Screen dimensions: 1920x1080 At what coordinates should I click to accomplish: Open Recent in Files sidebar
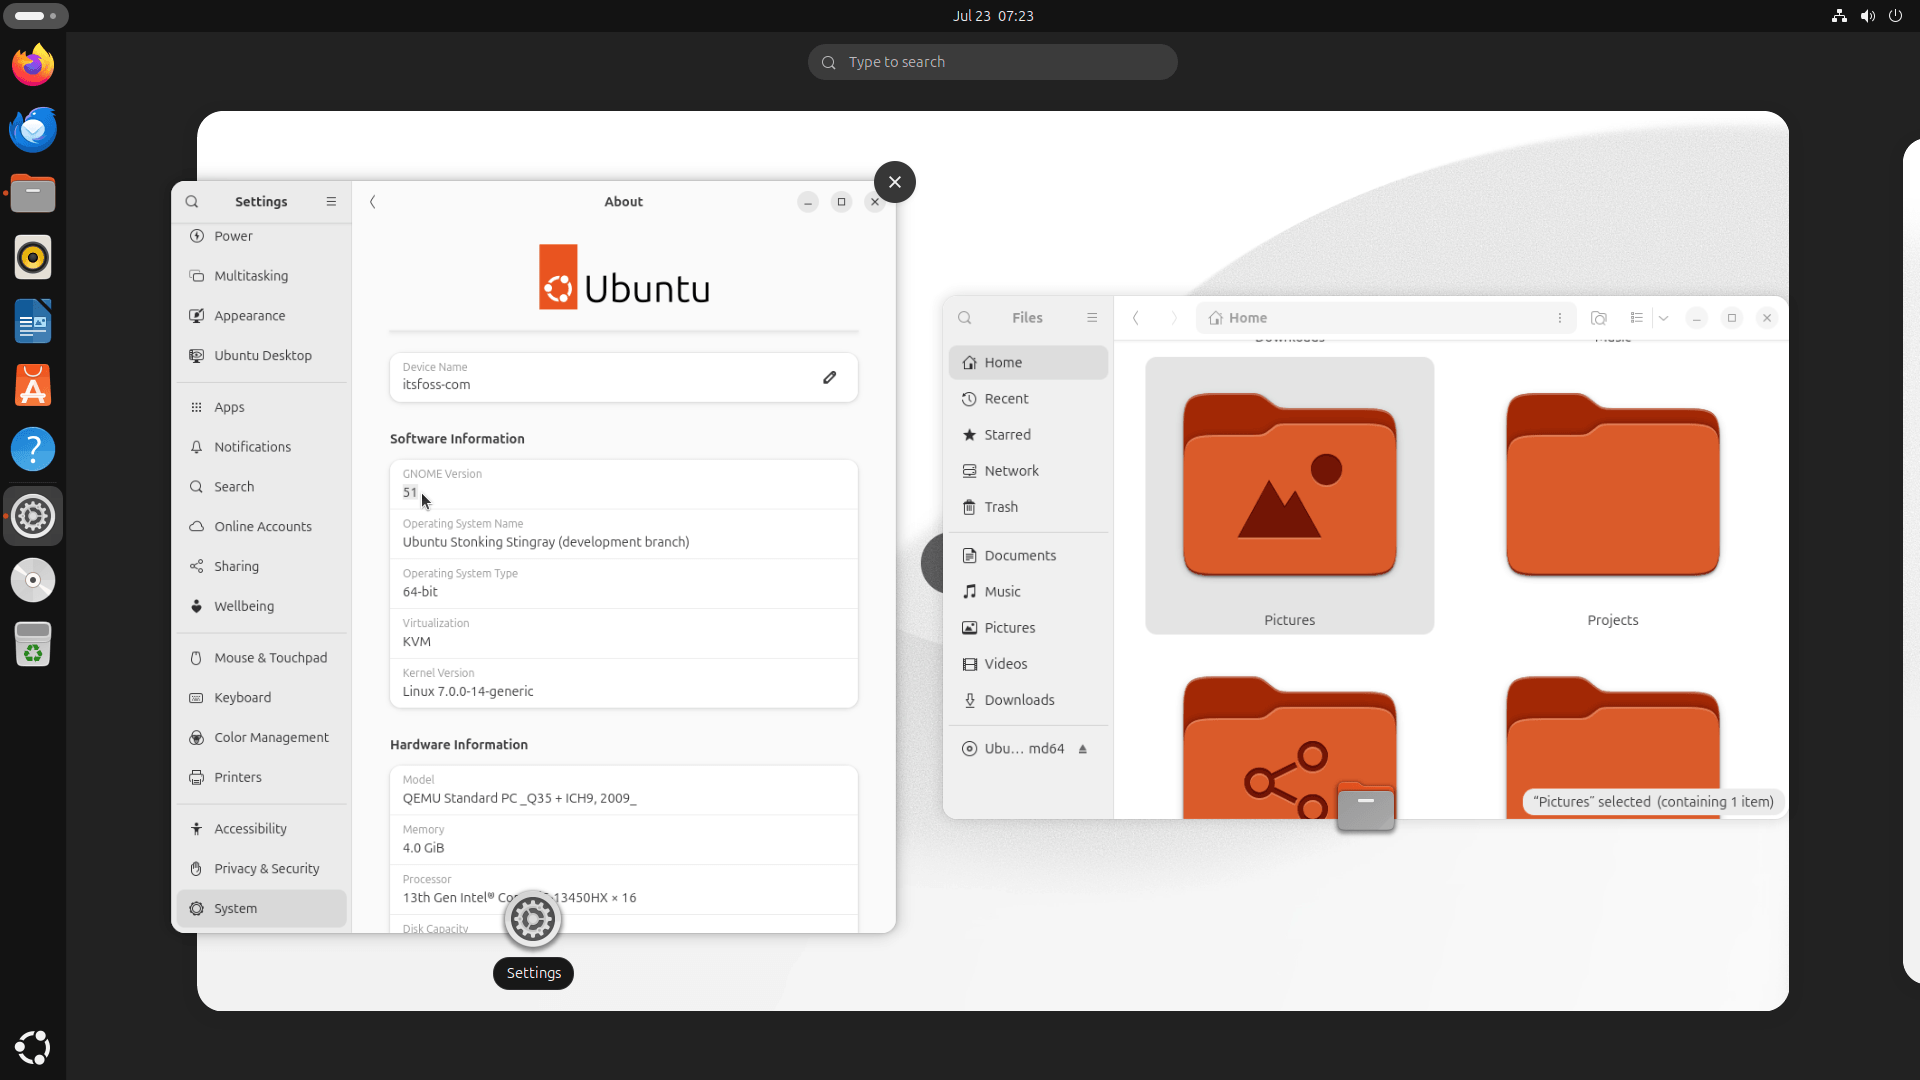[1028, 399]
